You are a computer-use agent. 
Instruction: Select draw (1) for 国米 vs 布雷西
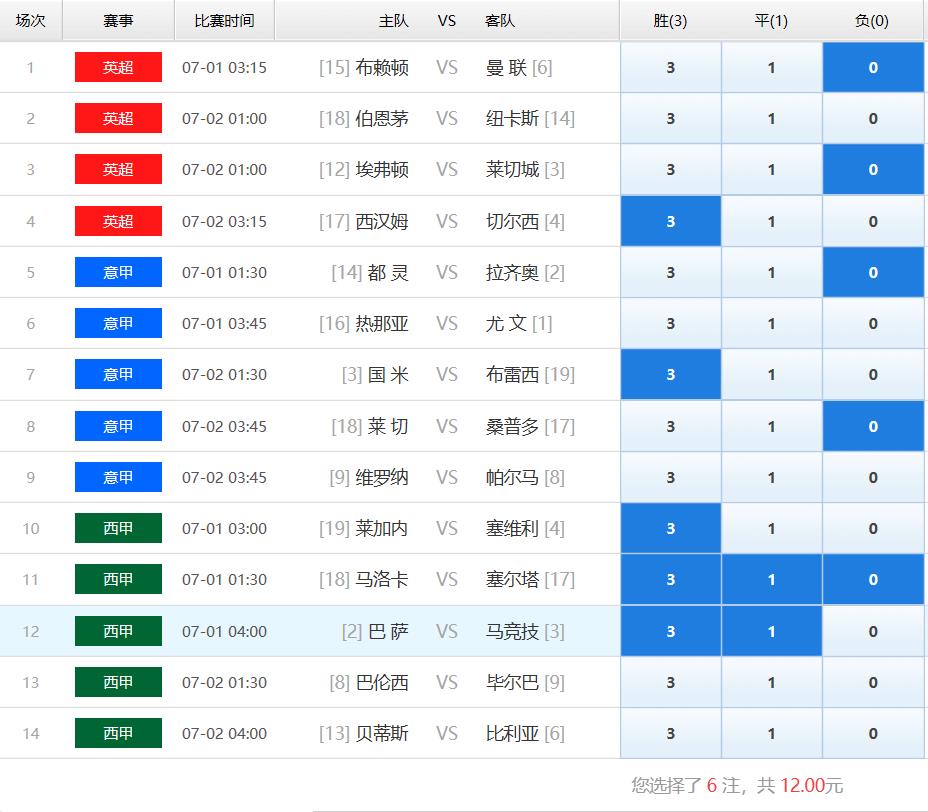(772, 374)
